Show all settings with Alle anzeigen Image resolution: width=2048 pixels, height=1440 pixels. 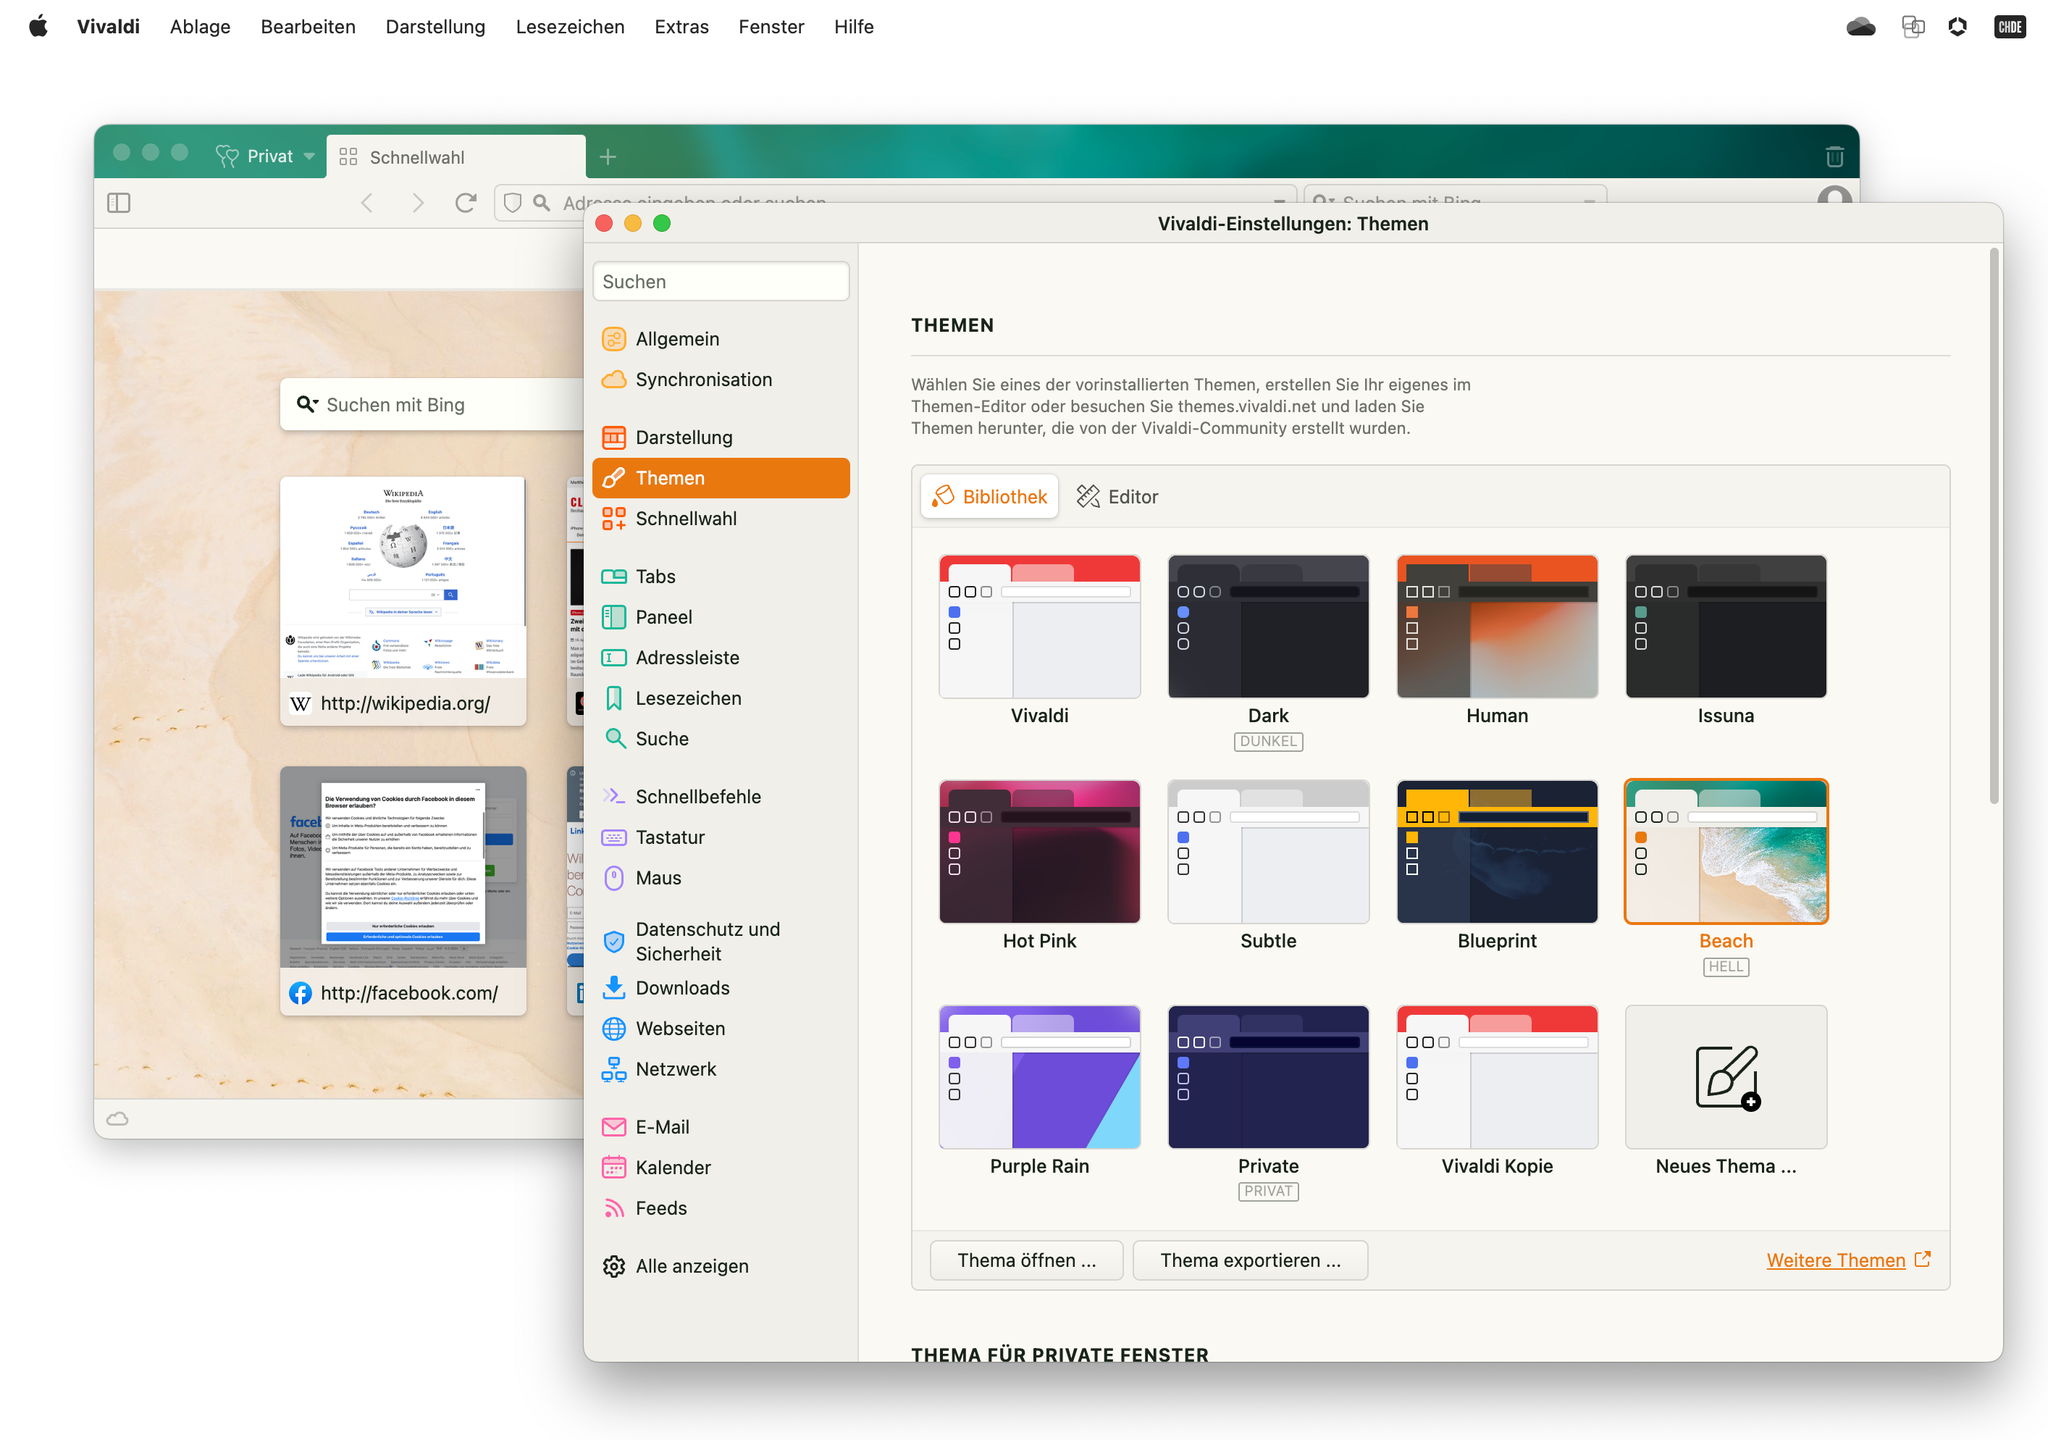[x=690, y=1266]
